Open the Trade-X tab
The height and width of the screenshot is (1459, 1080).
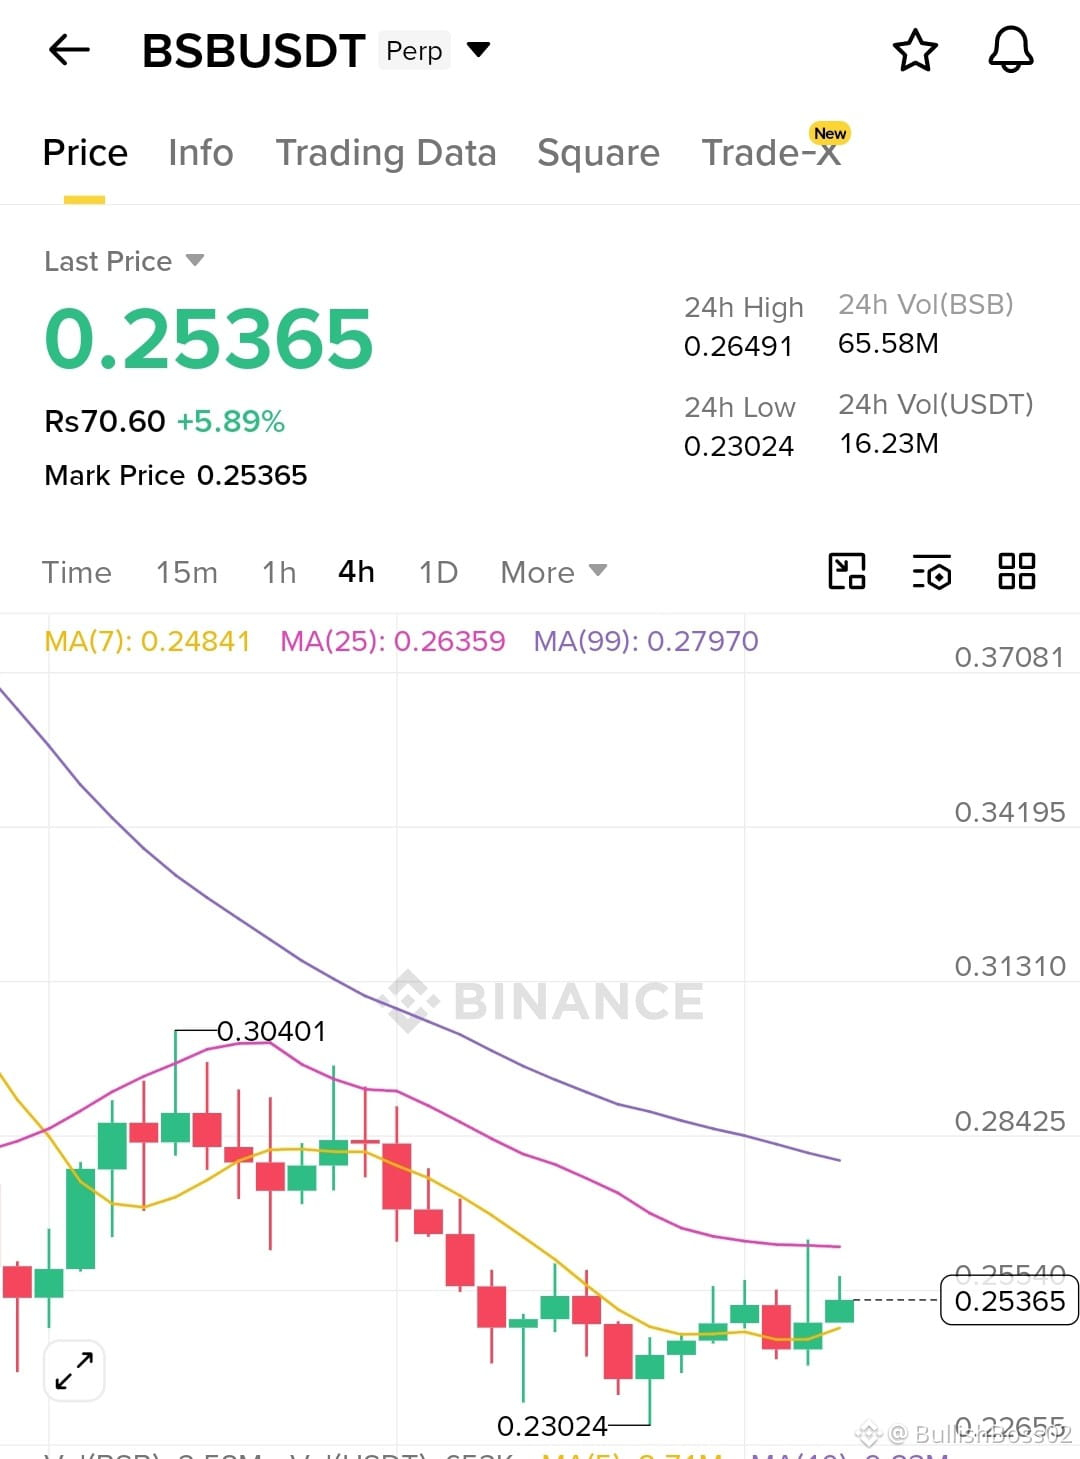tap(771, 153)
